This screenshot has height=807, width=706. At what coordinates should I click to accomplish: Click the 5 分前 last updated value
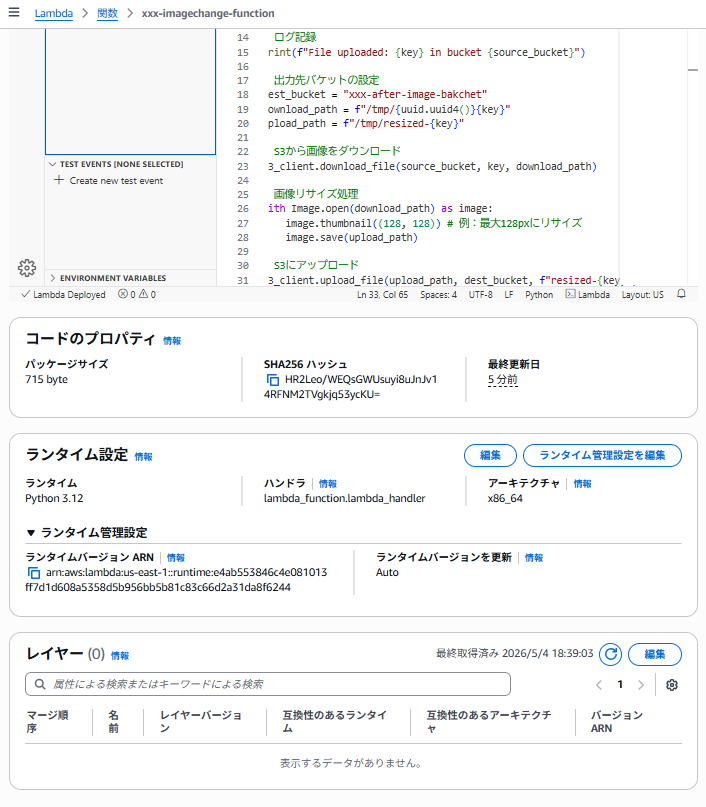pyautogui.click(x=503, y=380)
